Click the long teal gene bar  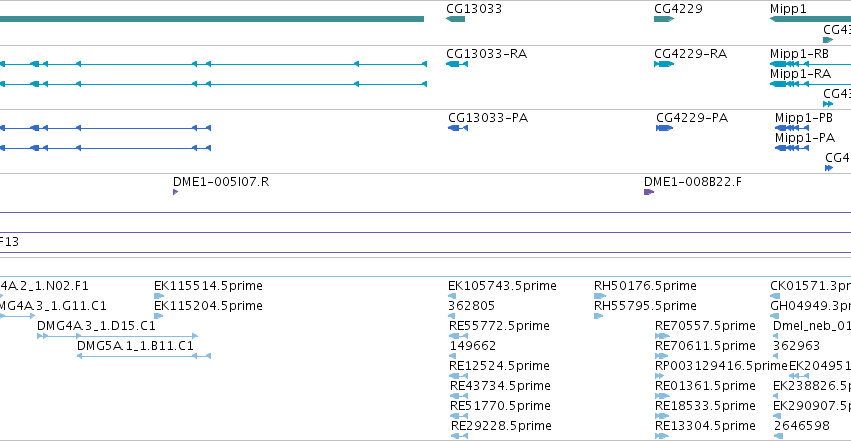[212, 19]
